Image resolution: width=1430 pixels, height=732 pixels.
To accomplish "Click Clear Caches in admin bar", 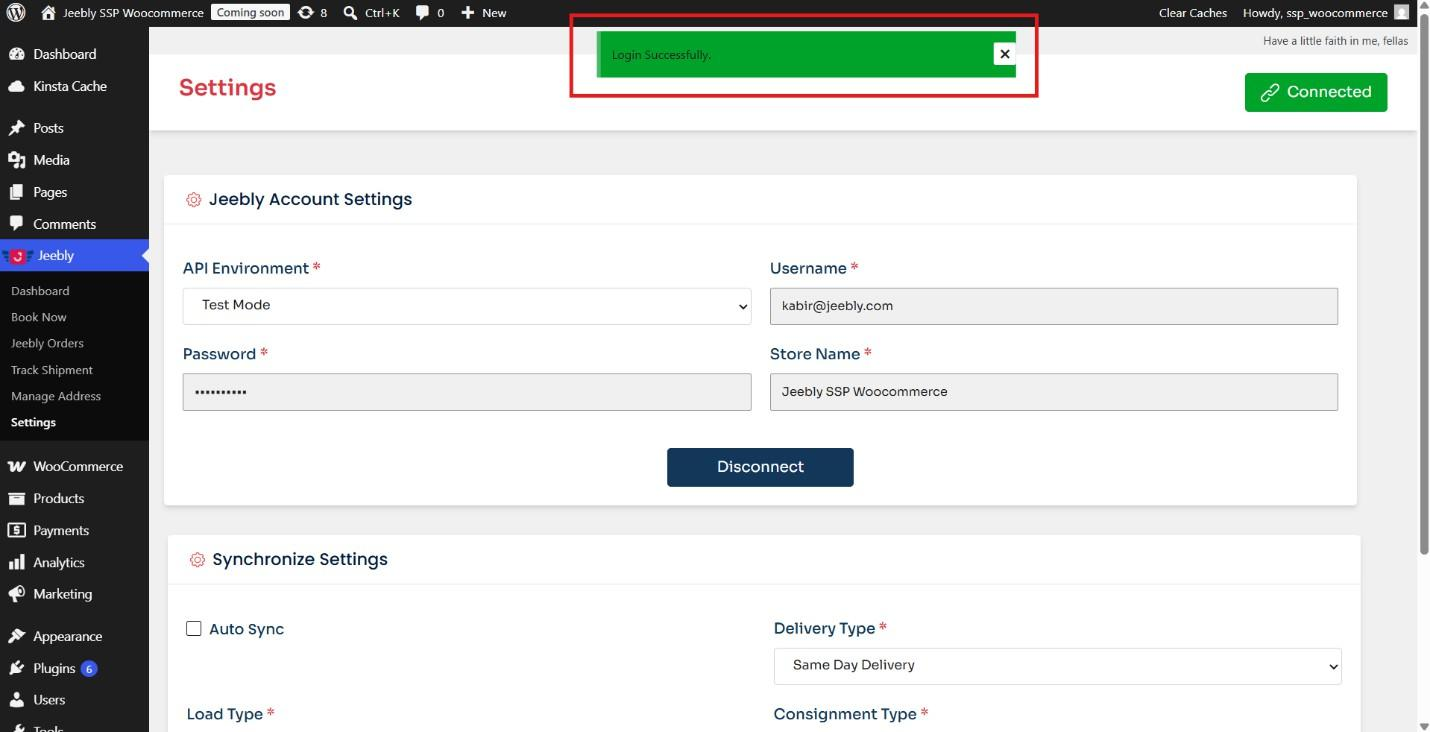I will pos(1192,13).
